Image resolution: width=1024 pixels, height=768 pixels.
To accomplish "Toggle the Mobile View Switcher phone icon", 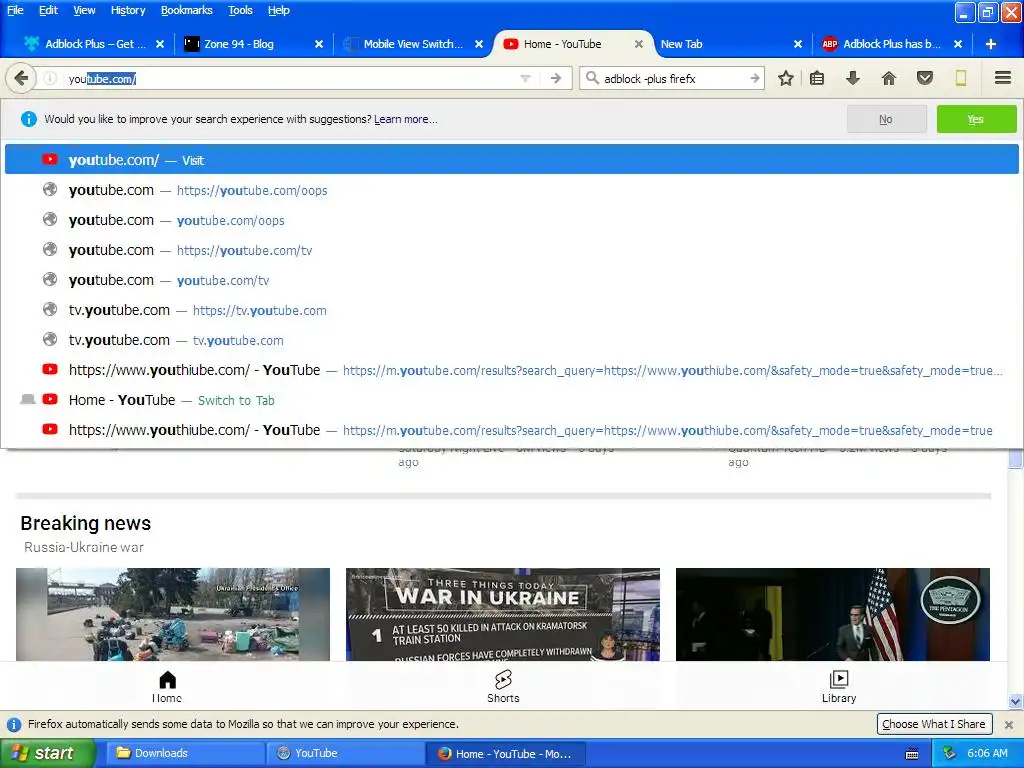I will [961, 78].
